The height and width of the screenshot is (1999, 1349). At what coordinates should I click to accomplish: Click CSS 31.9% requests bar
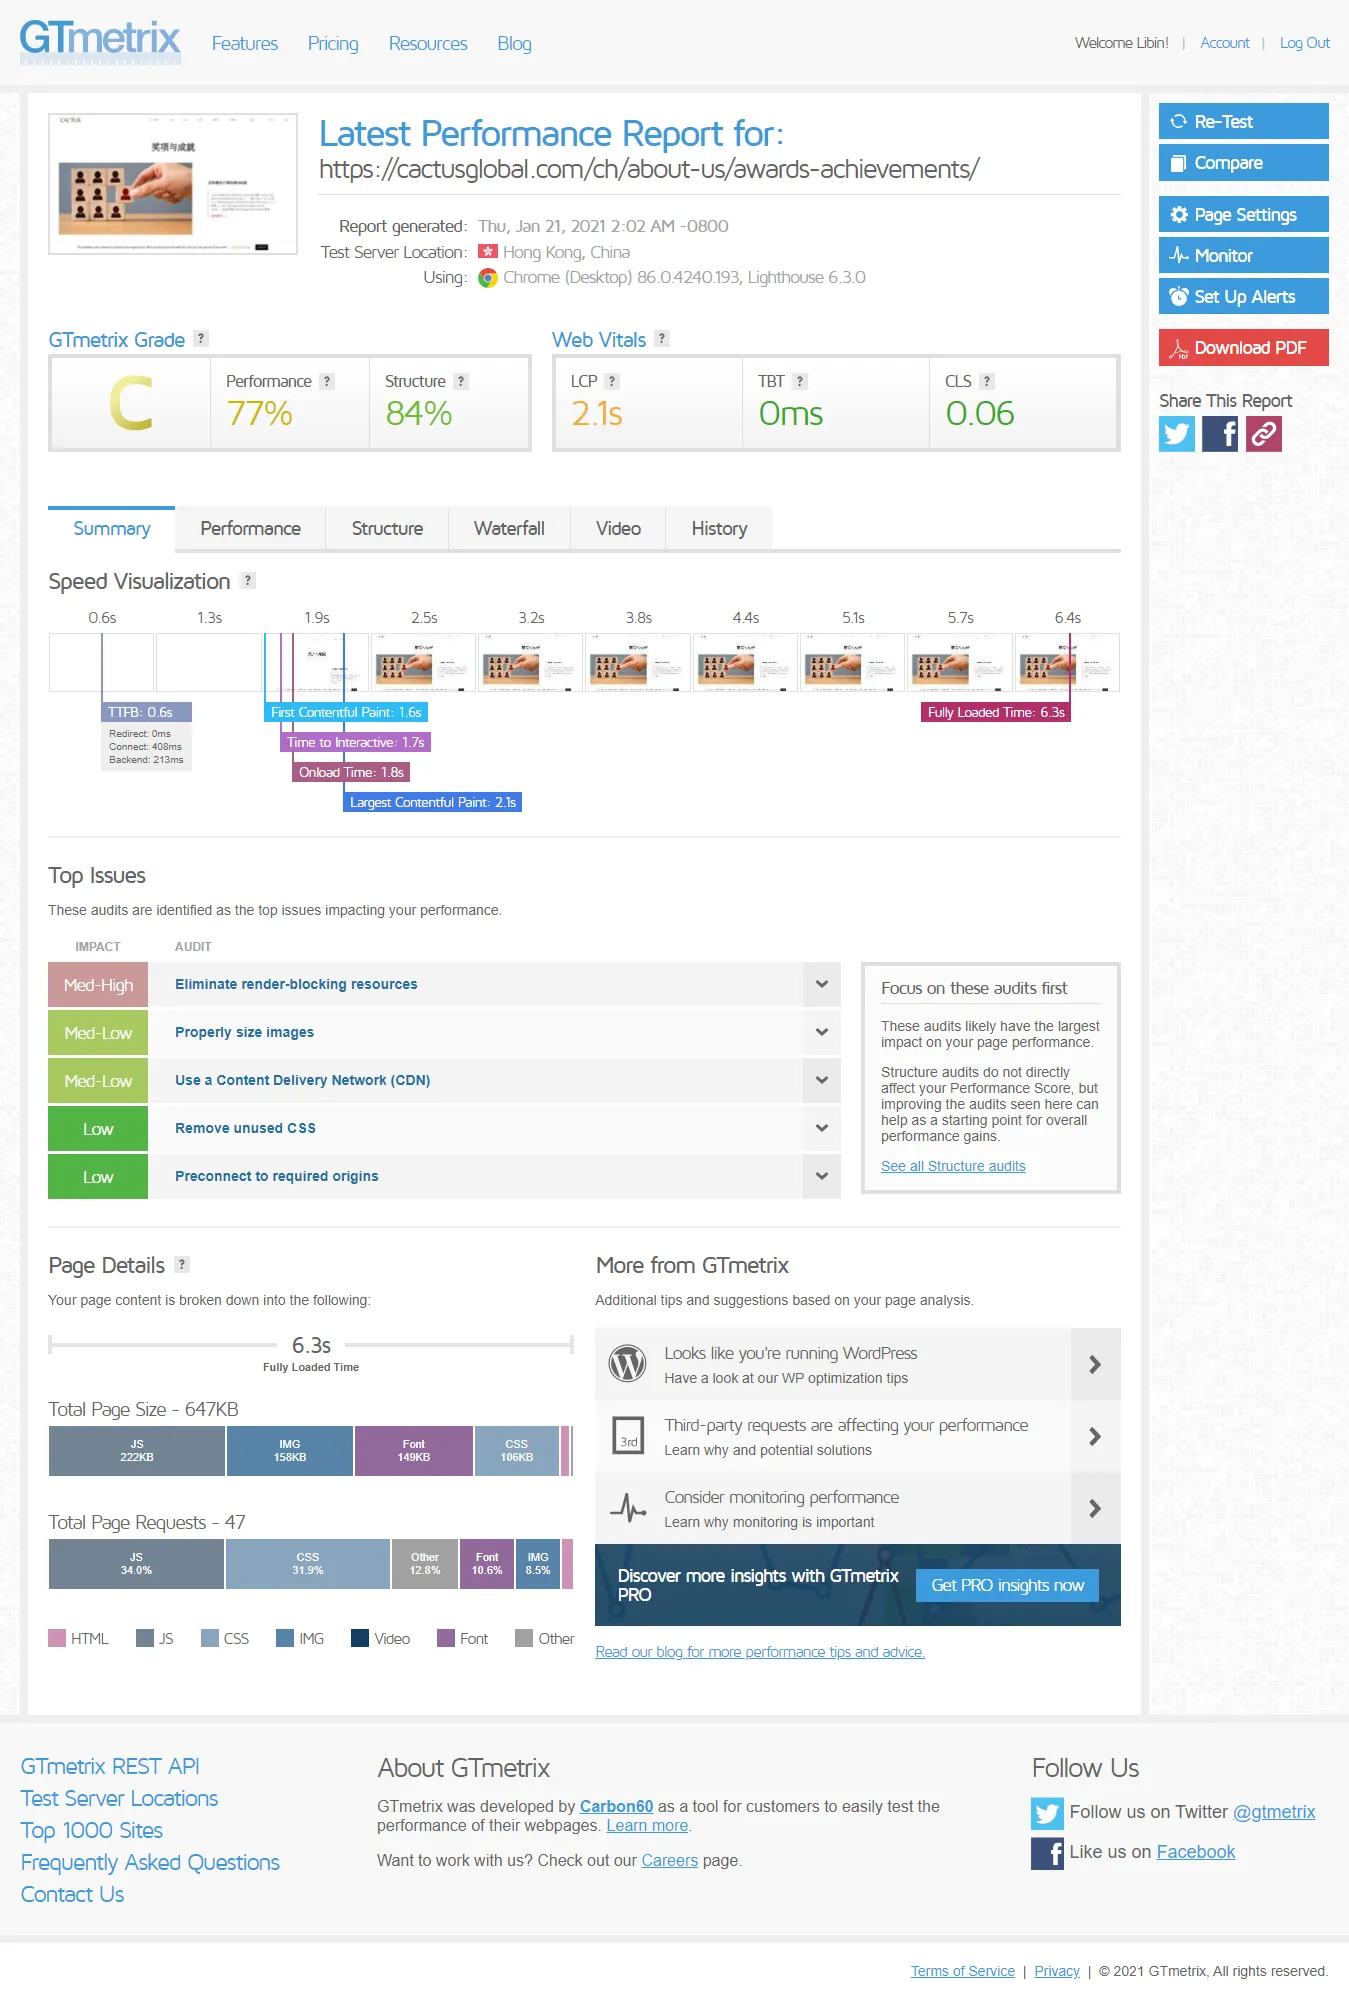coord(308,1564)
